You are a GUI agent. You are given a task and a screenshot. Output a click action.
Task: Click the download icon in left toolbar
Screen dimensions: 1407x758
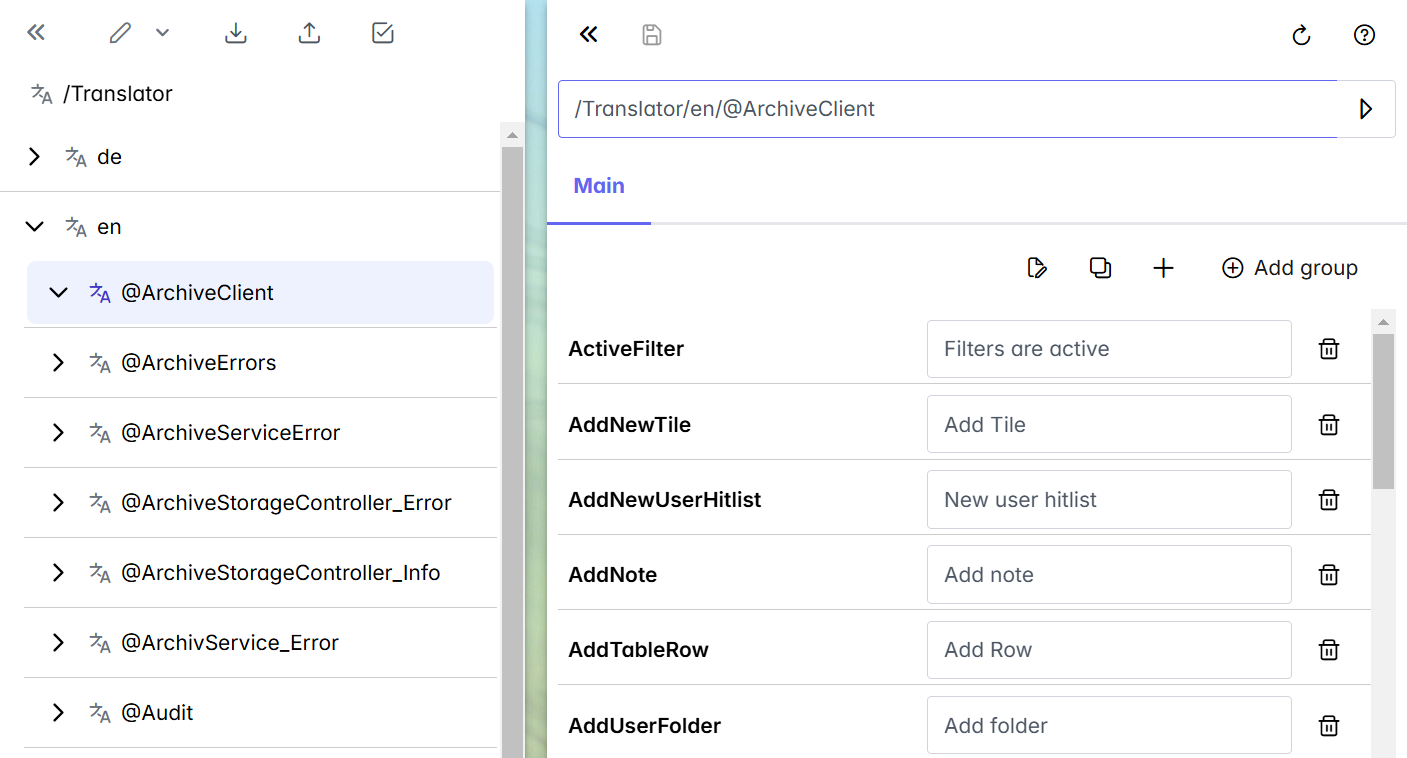tap(236, 33)
